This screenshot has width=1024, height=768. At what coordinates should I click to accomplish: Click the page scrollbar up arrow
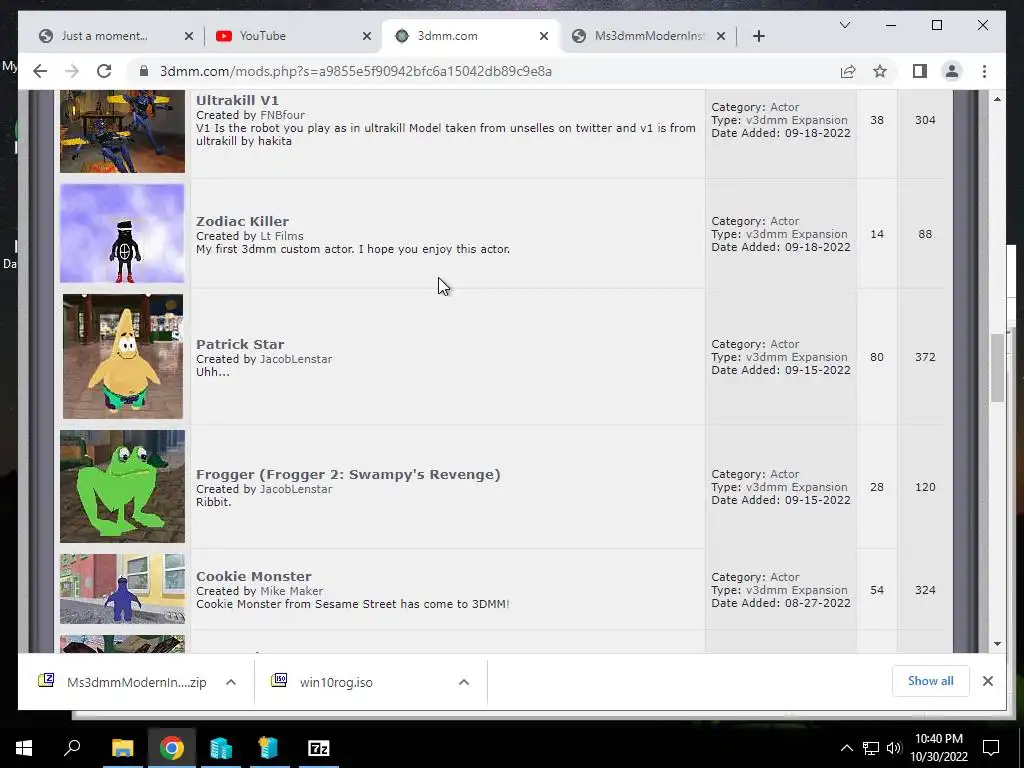[x=997, y=99]
